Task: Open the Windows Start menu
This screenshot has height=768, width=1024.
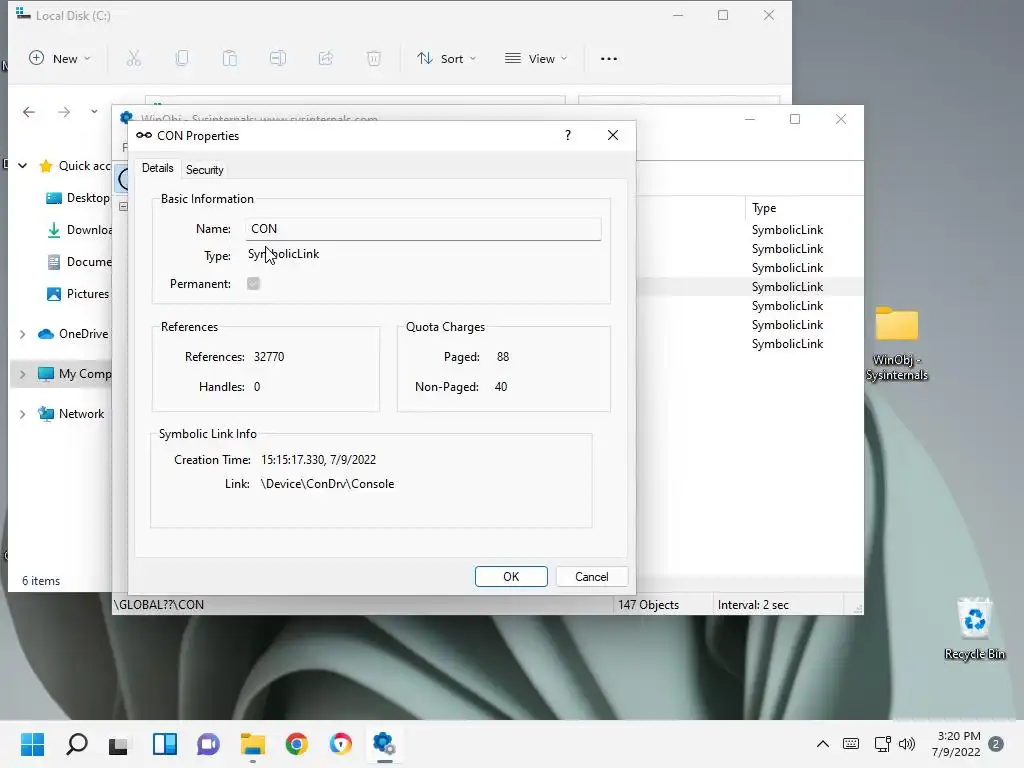Action: point(32,744)
